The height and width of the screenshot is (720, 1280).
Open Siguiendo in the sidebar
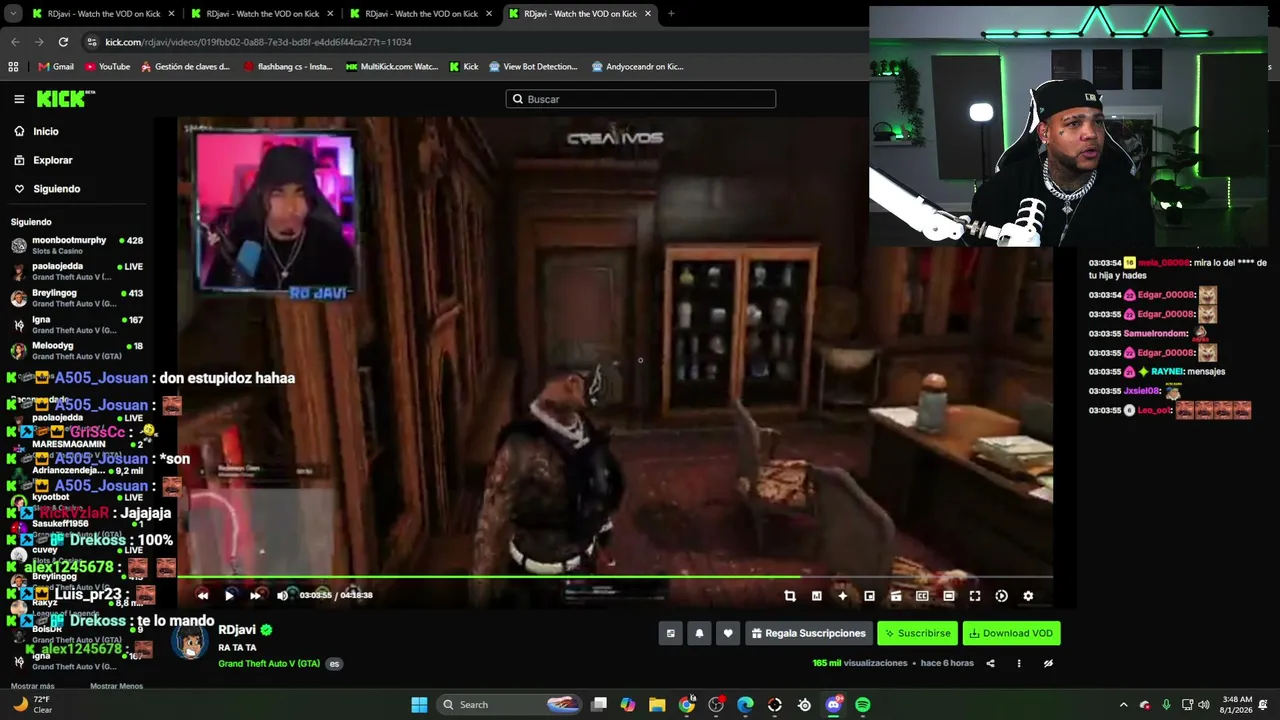point(47,189)
